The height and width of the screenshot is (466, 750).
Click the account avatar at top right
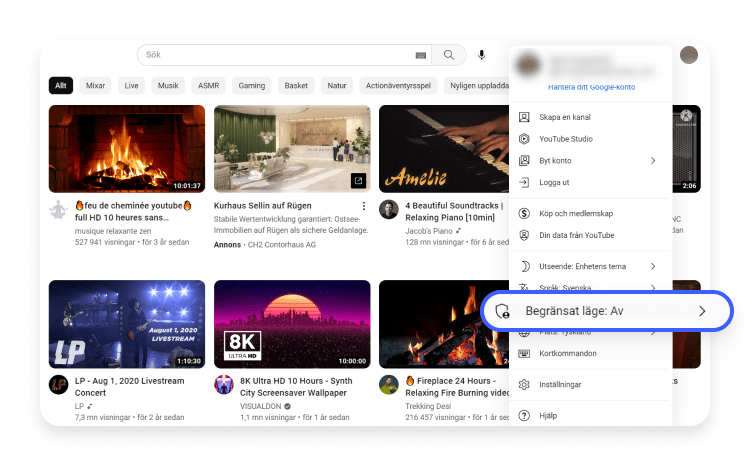coord(689,55)
